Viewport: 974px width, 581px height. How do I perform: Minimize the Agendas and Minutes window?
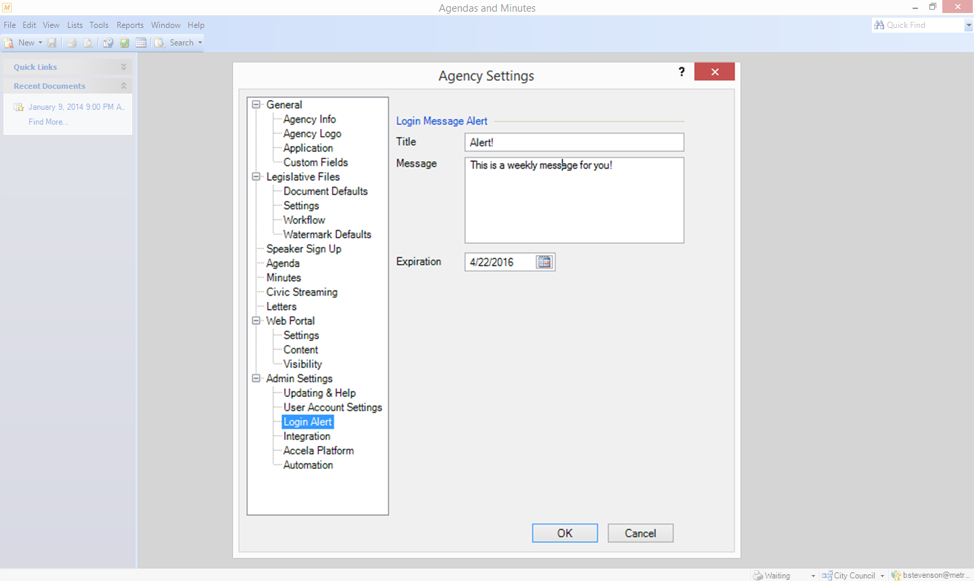pos(915,7)
